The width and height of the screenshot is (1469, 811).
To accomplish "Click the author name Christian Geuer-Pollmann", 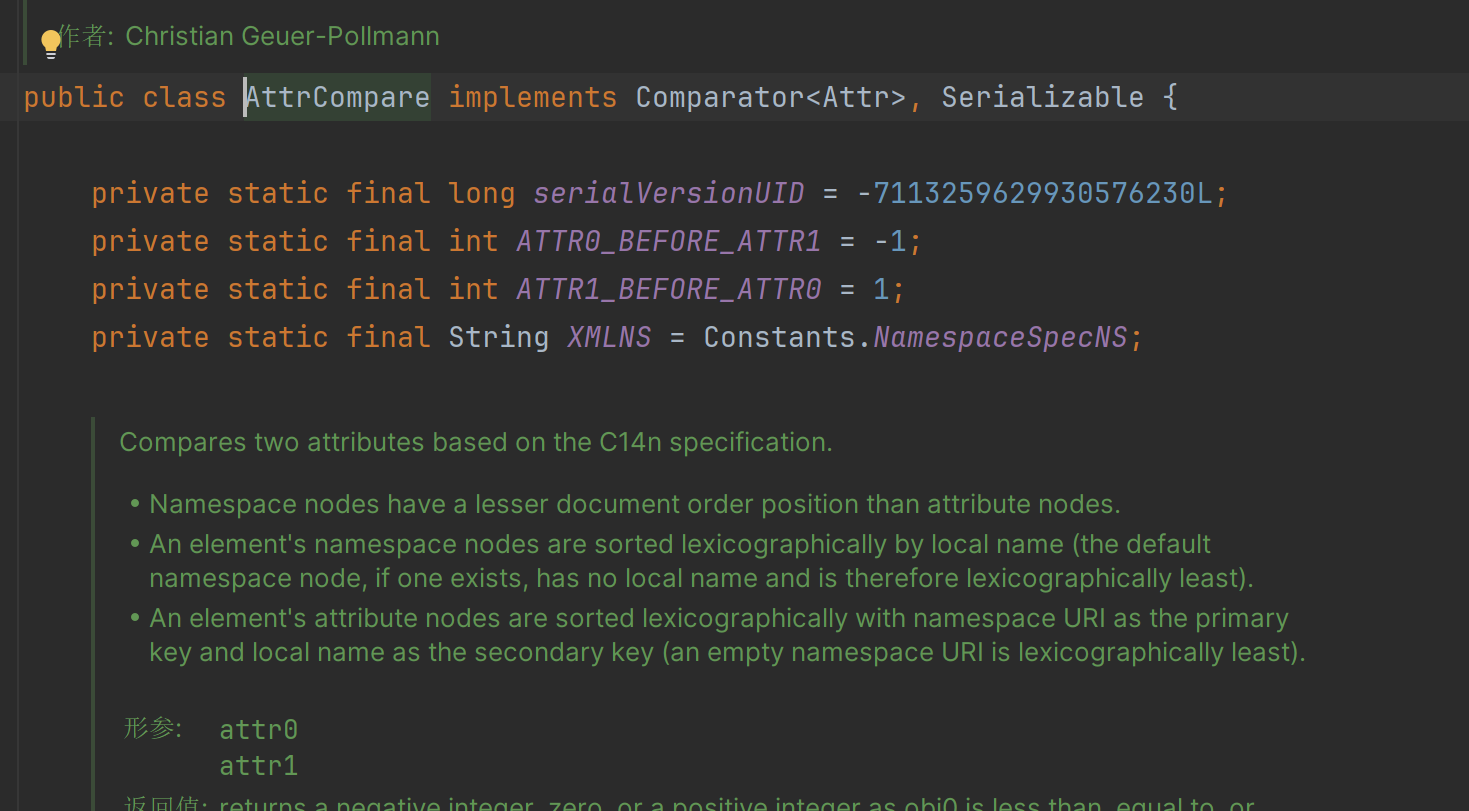I will coord(282,37).
